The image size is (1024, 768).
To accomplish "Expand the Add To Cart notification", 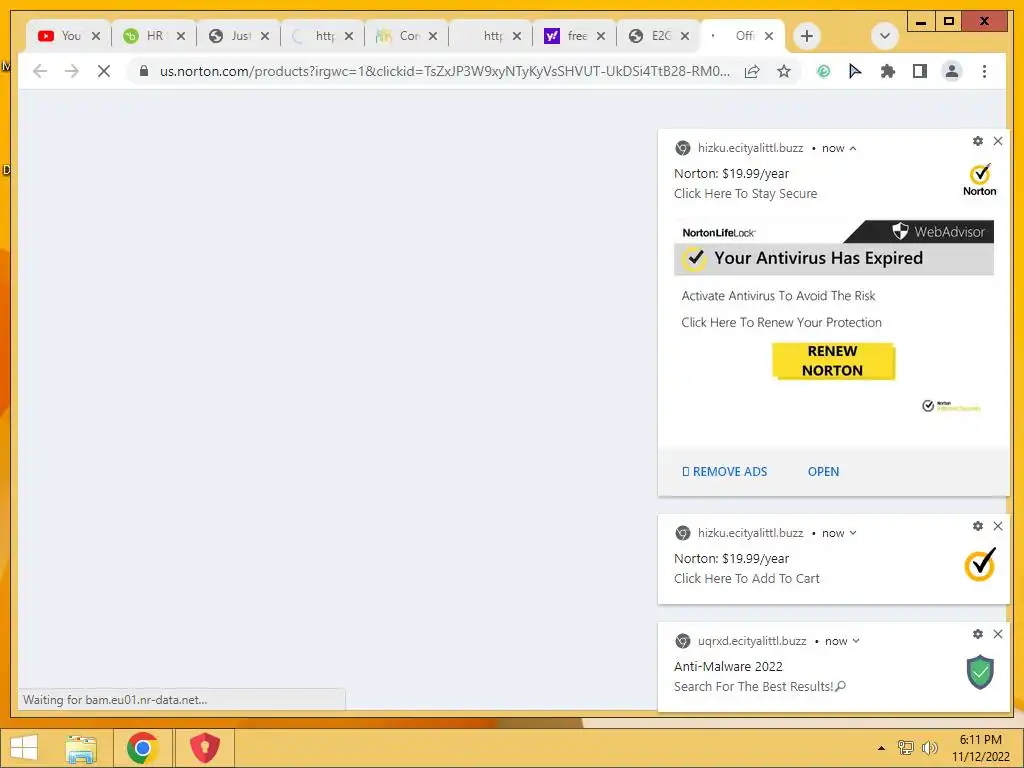I will [853, 534].
